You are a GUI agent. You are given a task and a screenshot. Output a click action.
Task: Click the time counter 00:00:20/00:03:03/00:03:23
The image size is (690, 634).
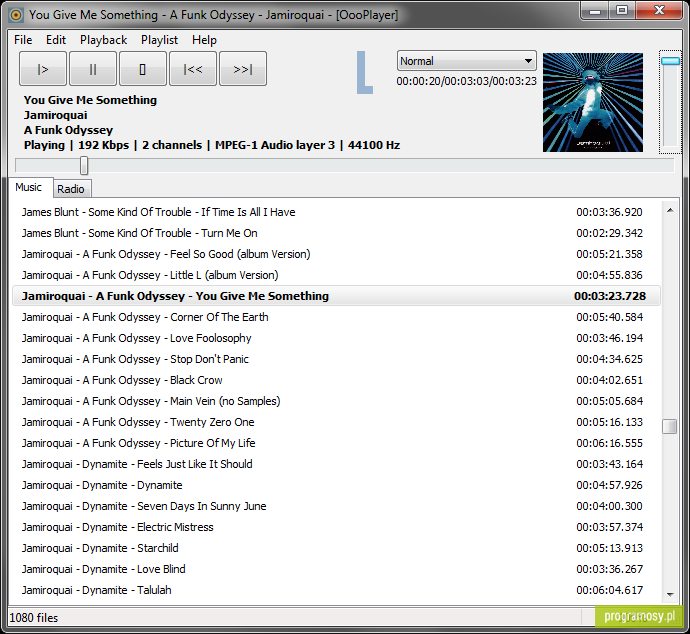click(x=466, y=81)
